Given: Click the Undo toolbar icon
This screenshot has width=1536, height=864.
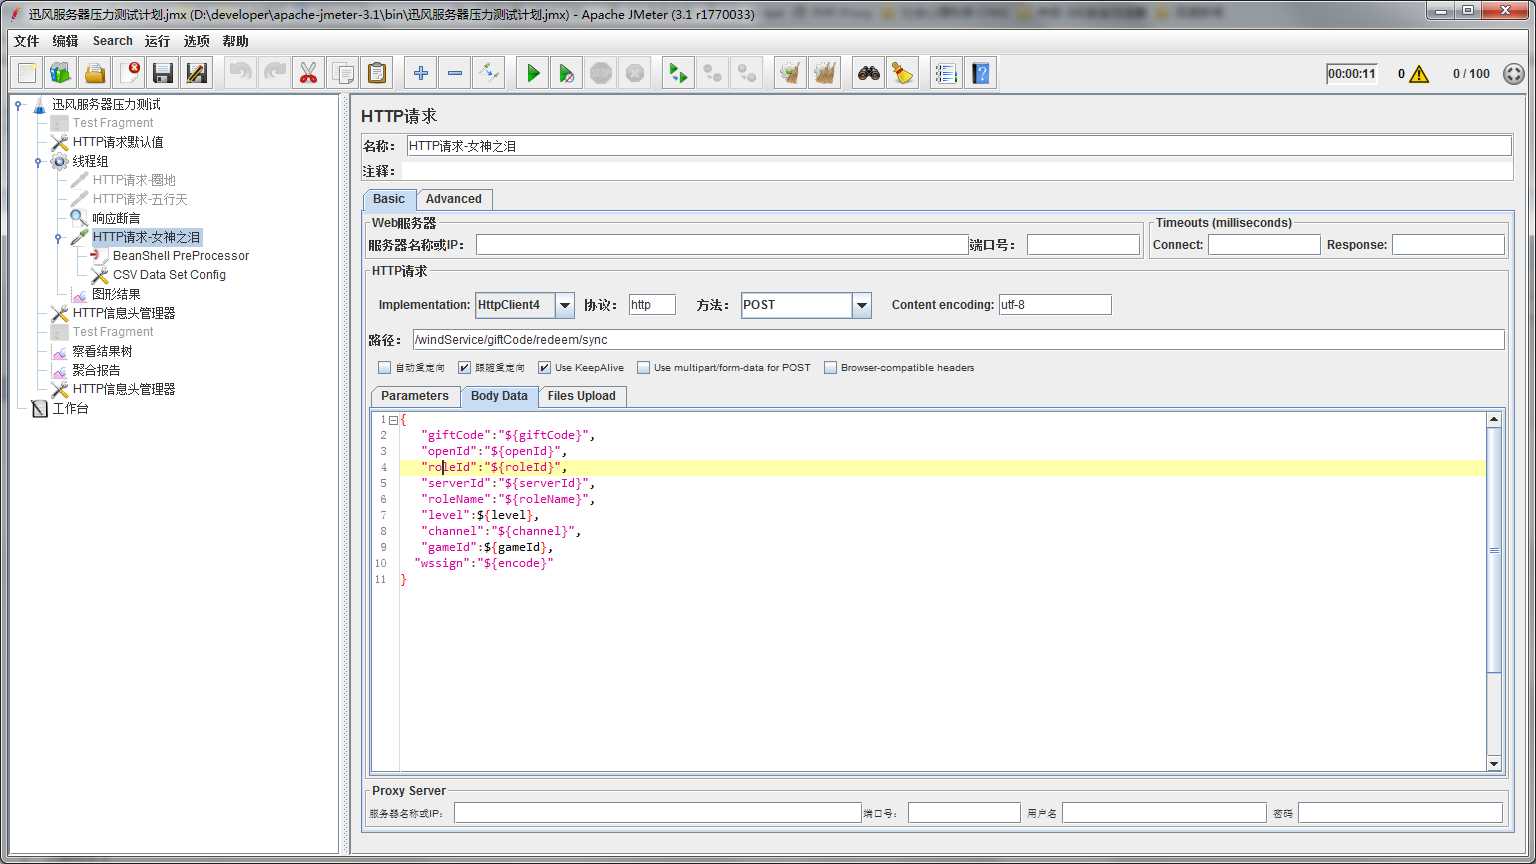Looking at the screenshot, I should click(241, 73).
